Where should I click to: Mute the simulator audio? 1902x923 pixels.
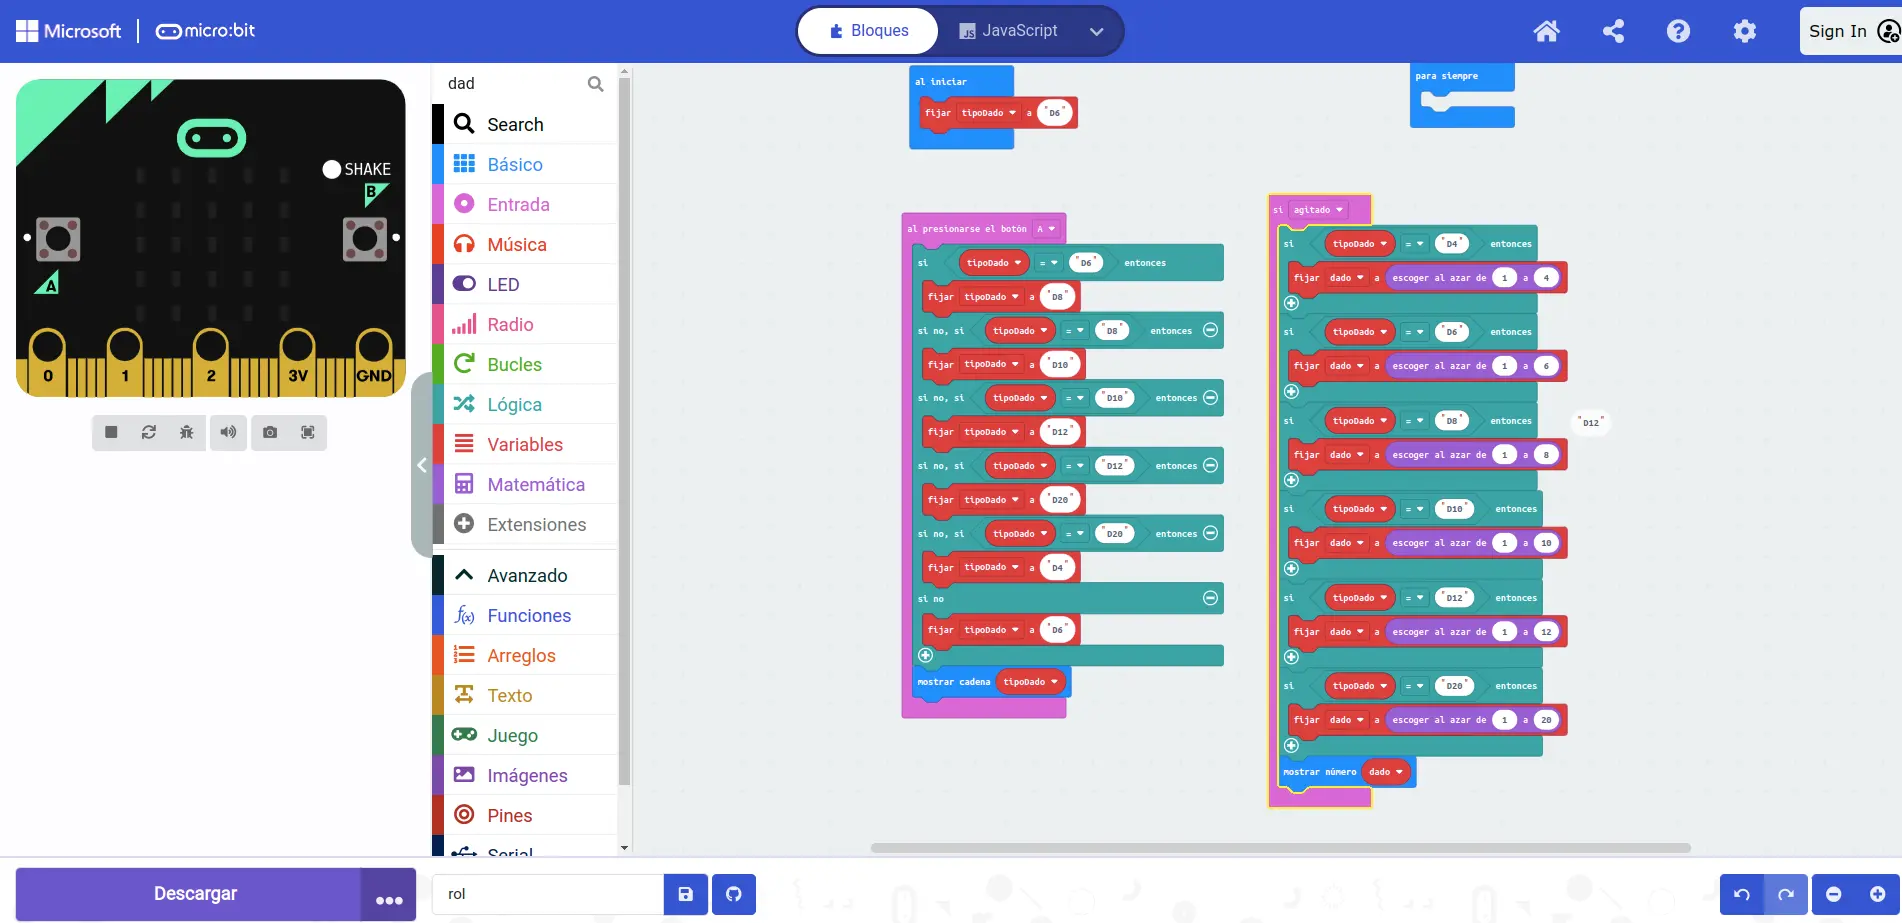point(228,432)
